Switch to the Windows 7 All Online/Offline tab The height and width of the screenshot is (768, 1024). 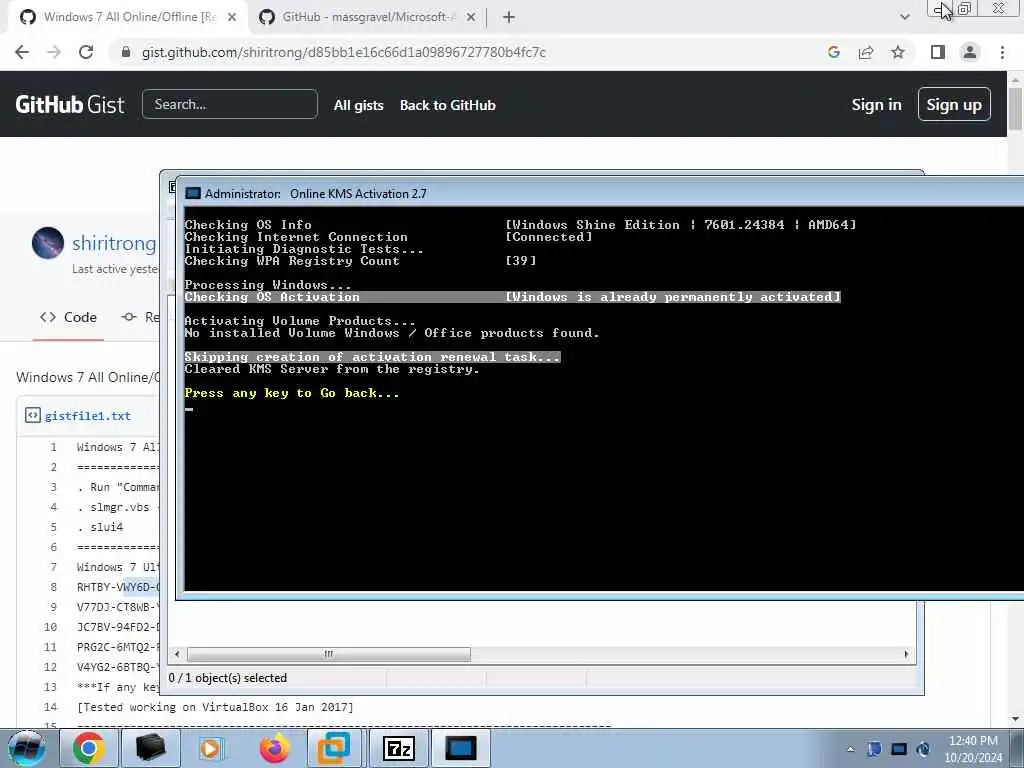click(x=129, y=17)
